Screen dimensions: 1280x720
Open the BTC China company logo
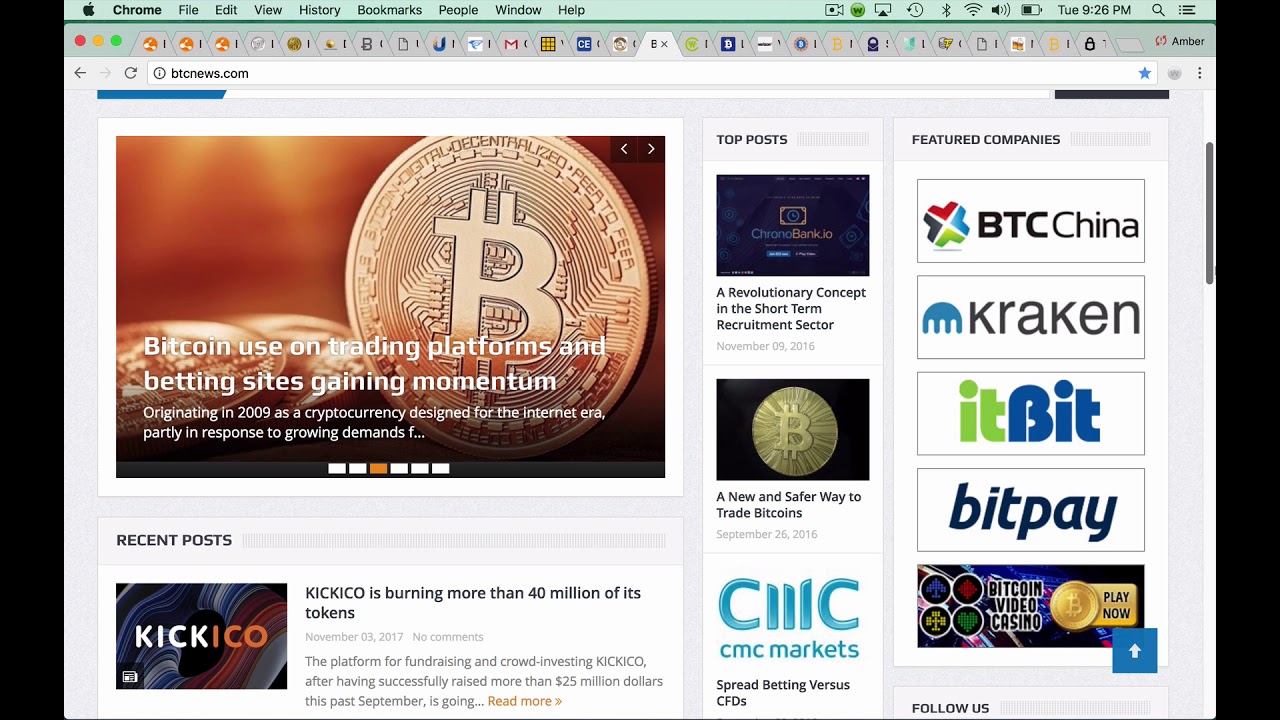click(1031, 221)
